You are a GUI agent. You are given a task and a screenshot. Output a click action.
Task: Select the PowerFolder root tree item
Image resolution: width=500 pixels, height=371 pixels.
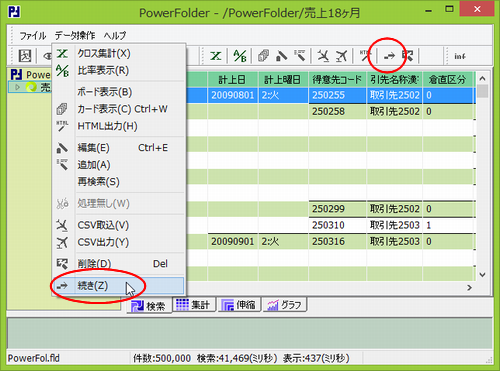tap(31, 75)
